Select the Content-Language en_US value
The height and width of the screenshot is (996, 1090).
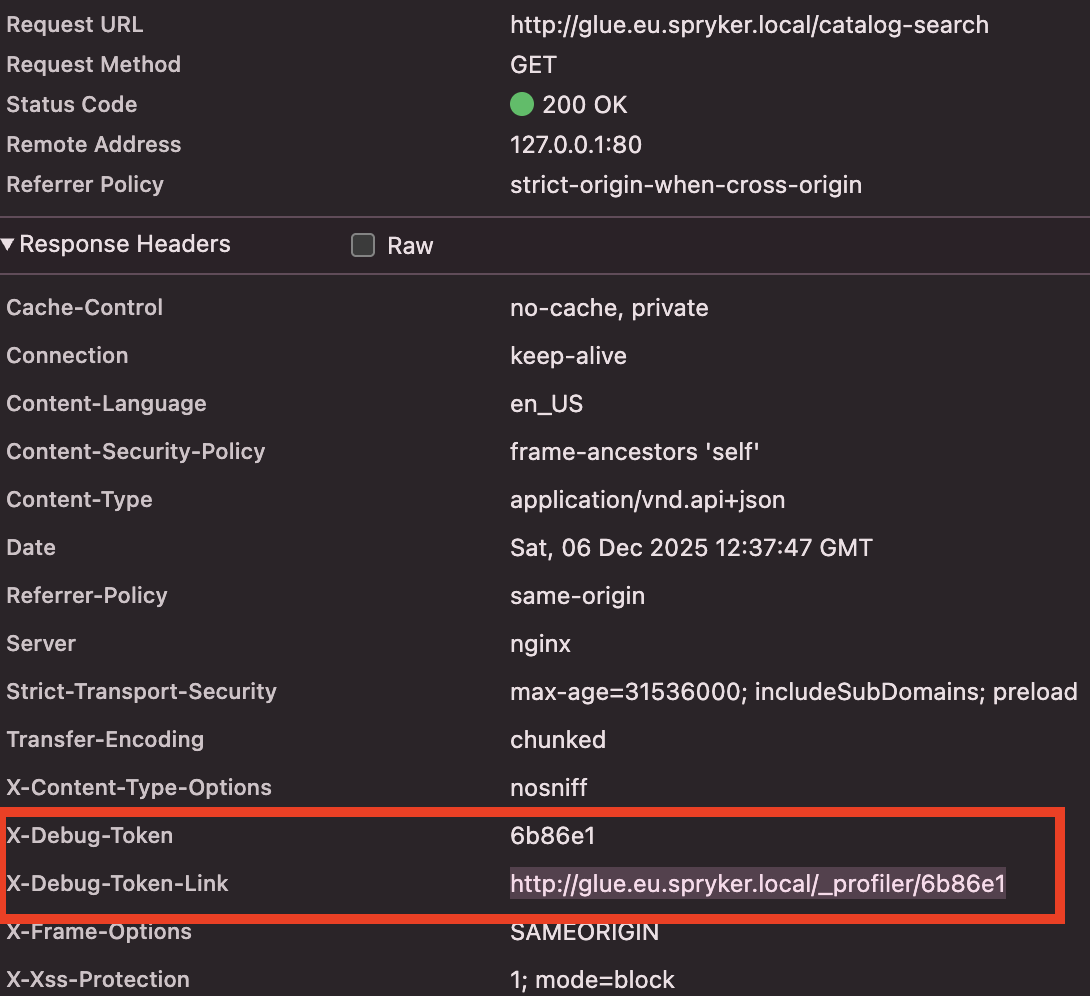point(546,404)
